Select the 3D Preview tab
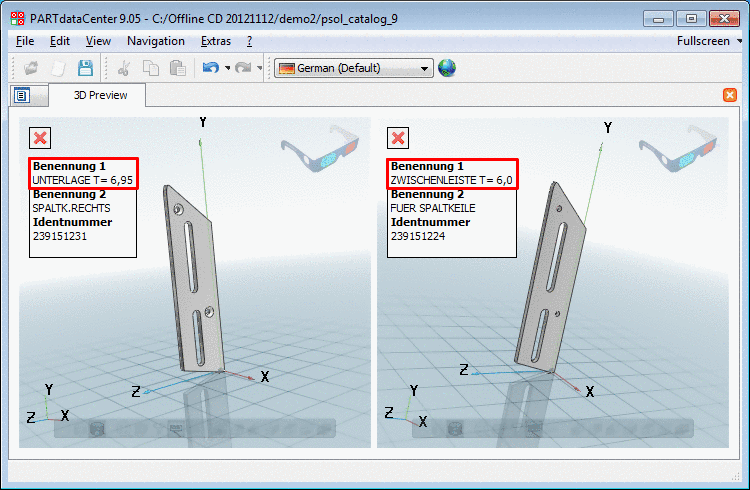 click(x=100, y=95)
